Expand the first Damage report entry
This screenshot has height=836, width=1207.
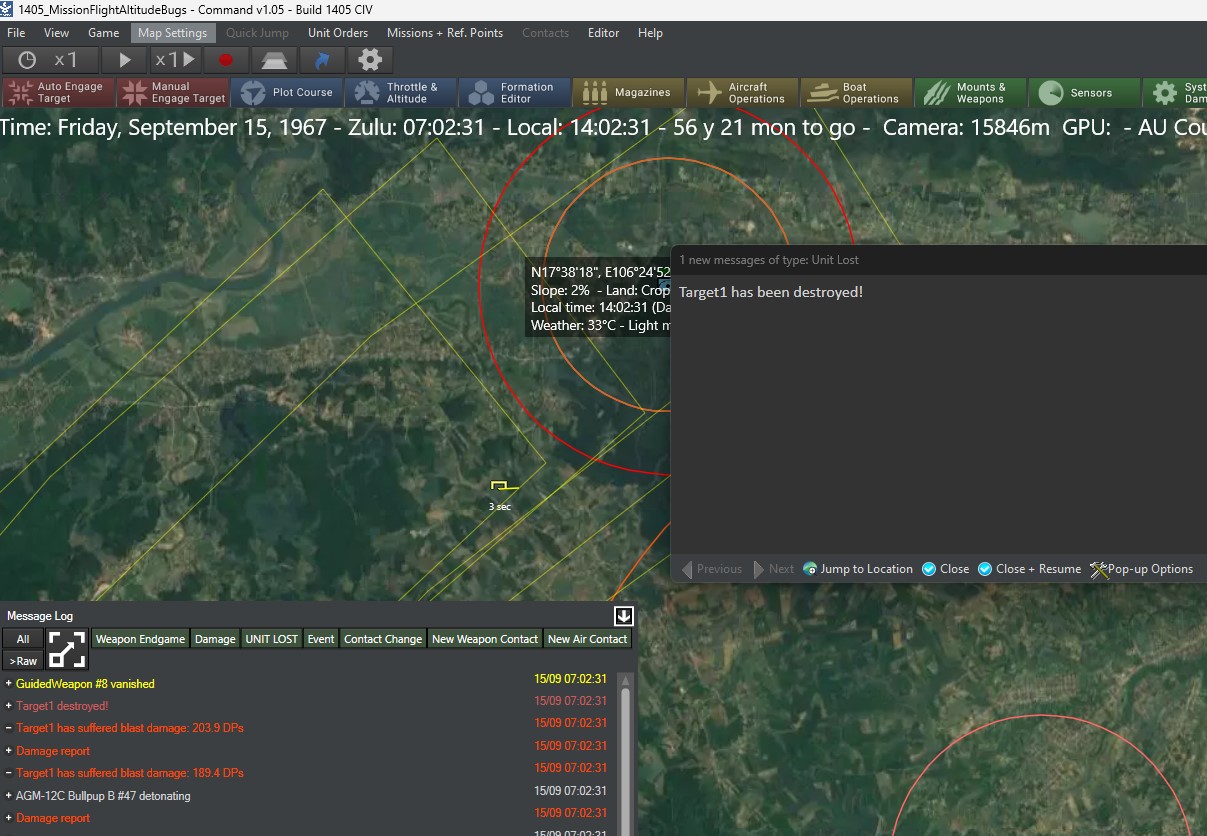(8, 751)
